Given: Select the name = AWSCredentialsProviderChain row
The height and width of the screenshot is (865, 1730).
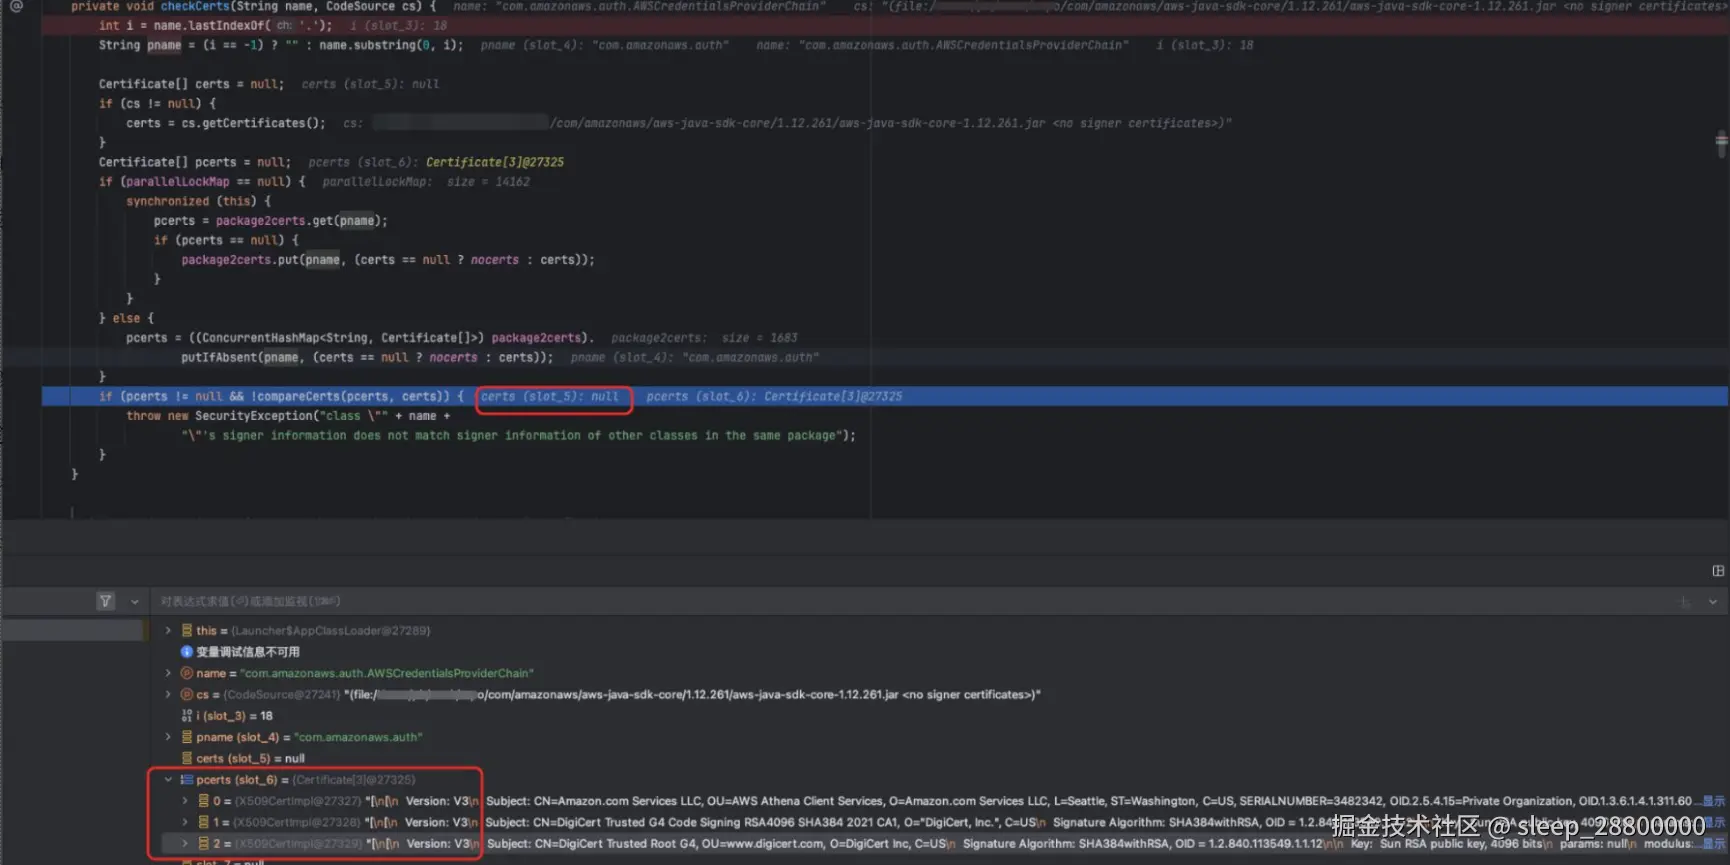Looking at the screenshot, I should [x=365, y=673].
